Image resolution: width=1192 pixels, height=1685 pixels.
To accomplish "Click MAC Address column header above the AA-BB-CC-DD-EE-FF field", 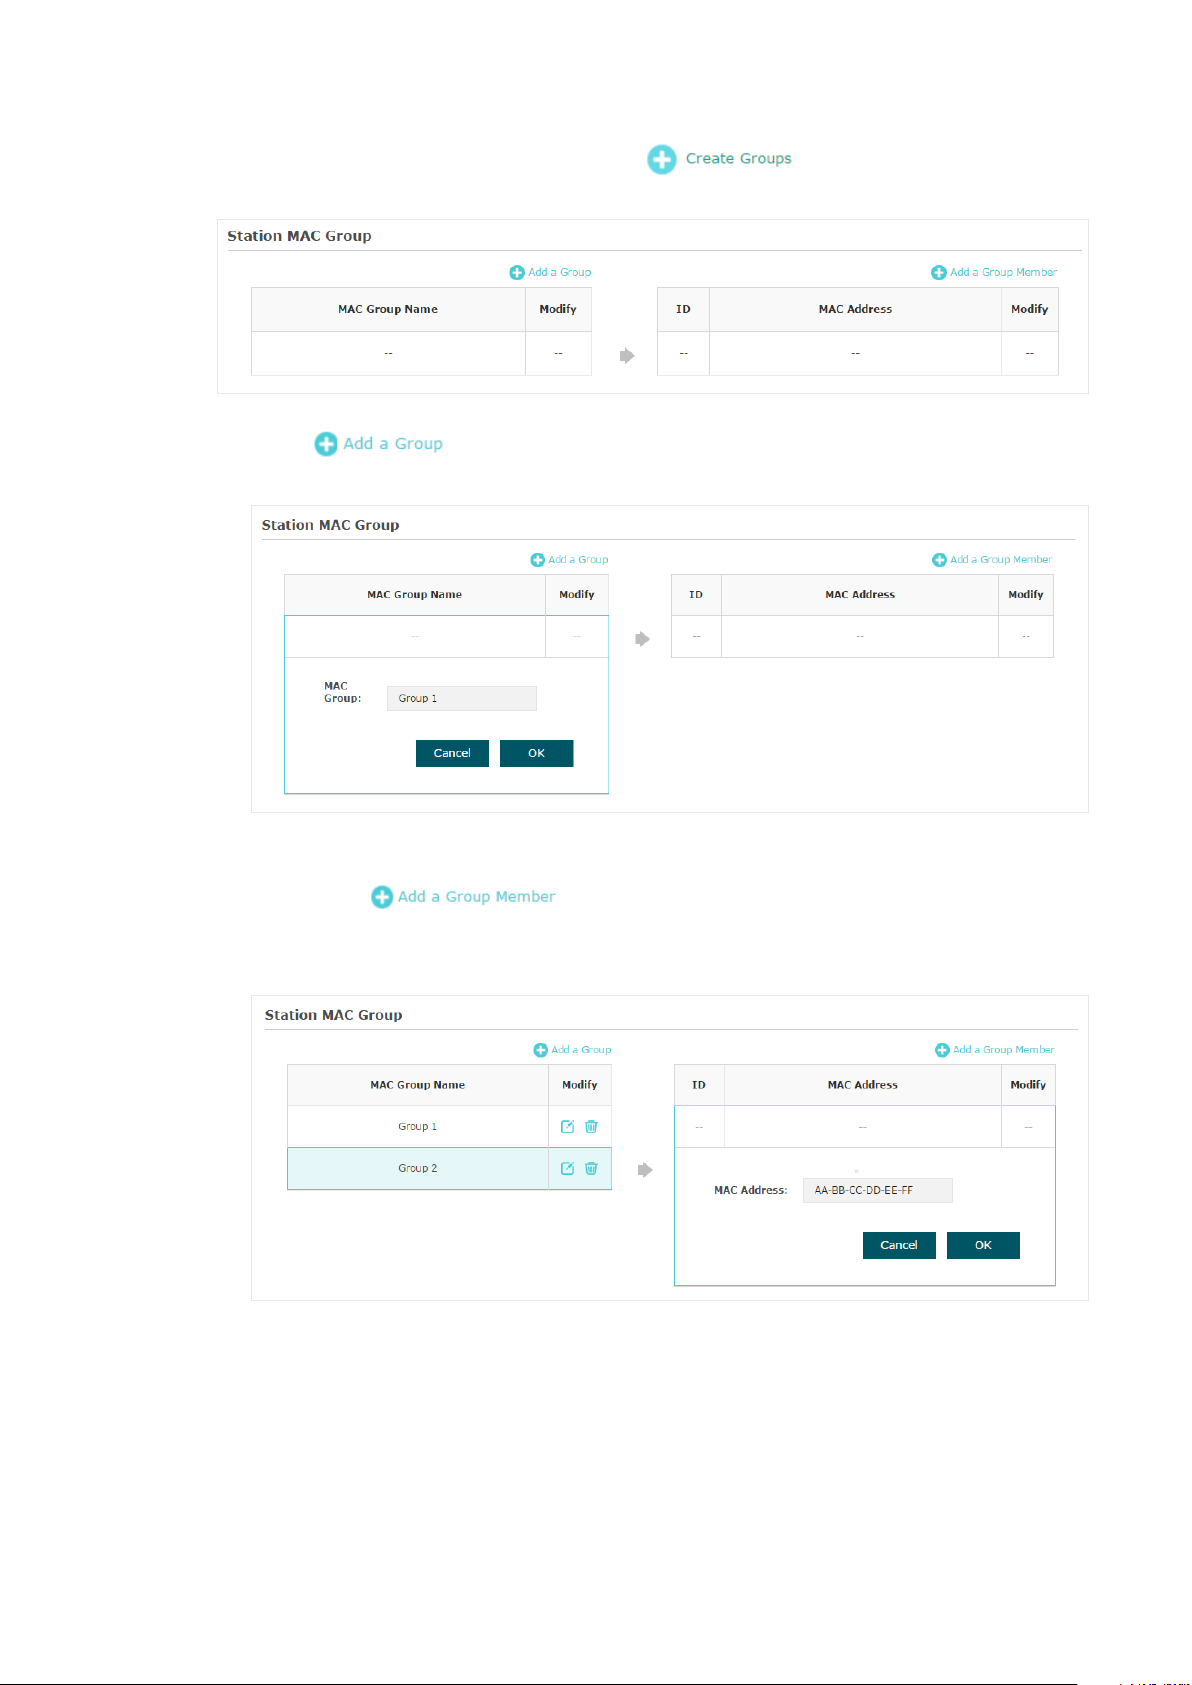I will click(862, 1085).
